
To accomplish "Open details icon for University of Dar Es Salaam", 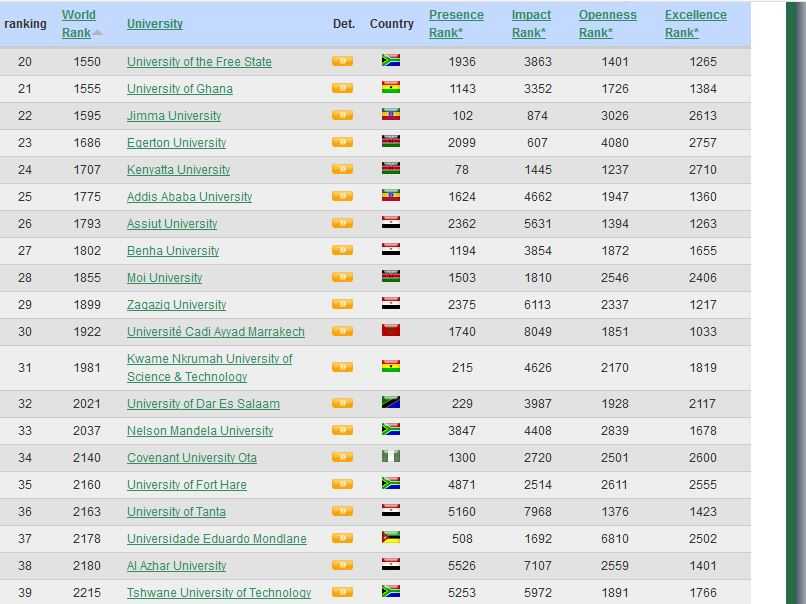I will [x=342, y=403].
